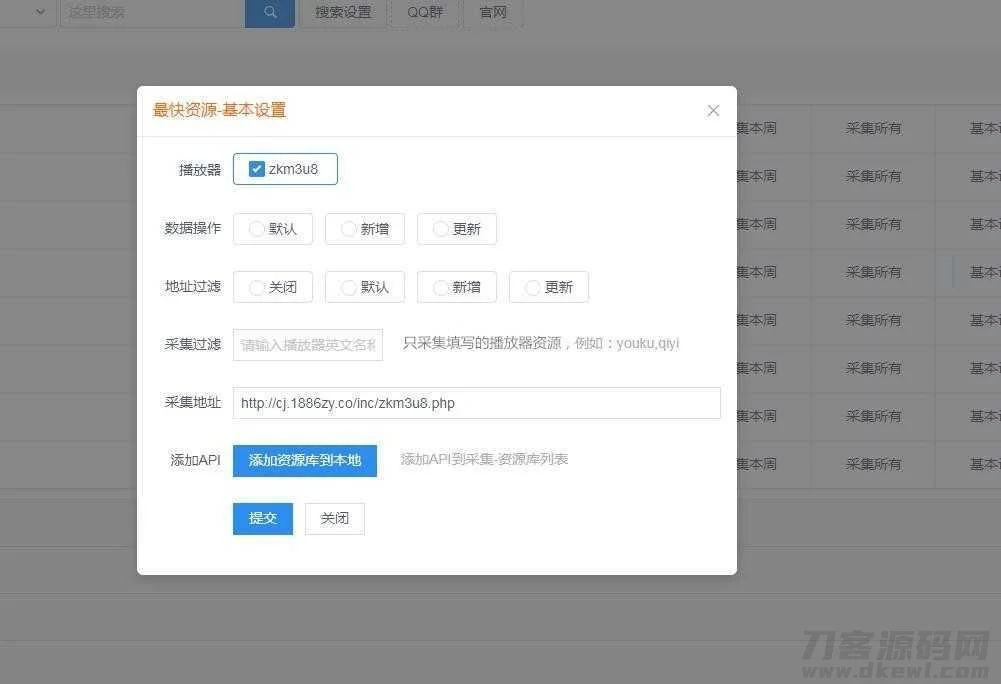The image size is (1001, 684).
Task: Click the top search input box
Action: pyautogui.click(x=150, y=13)
